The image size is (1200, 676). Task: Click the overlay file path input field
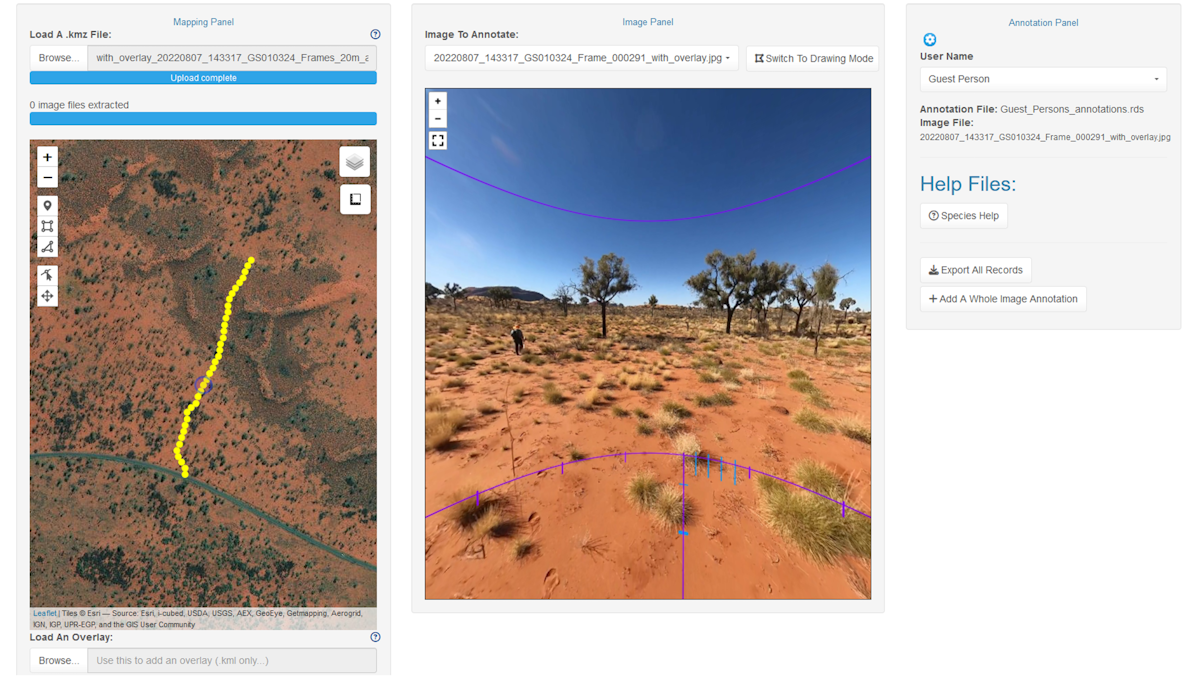point(232,660)
